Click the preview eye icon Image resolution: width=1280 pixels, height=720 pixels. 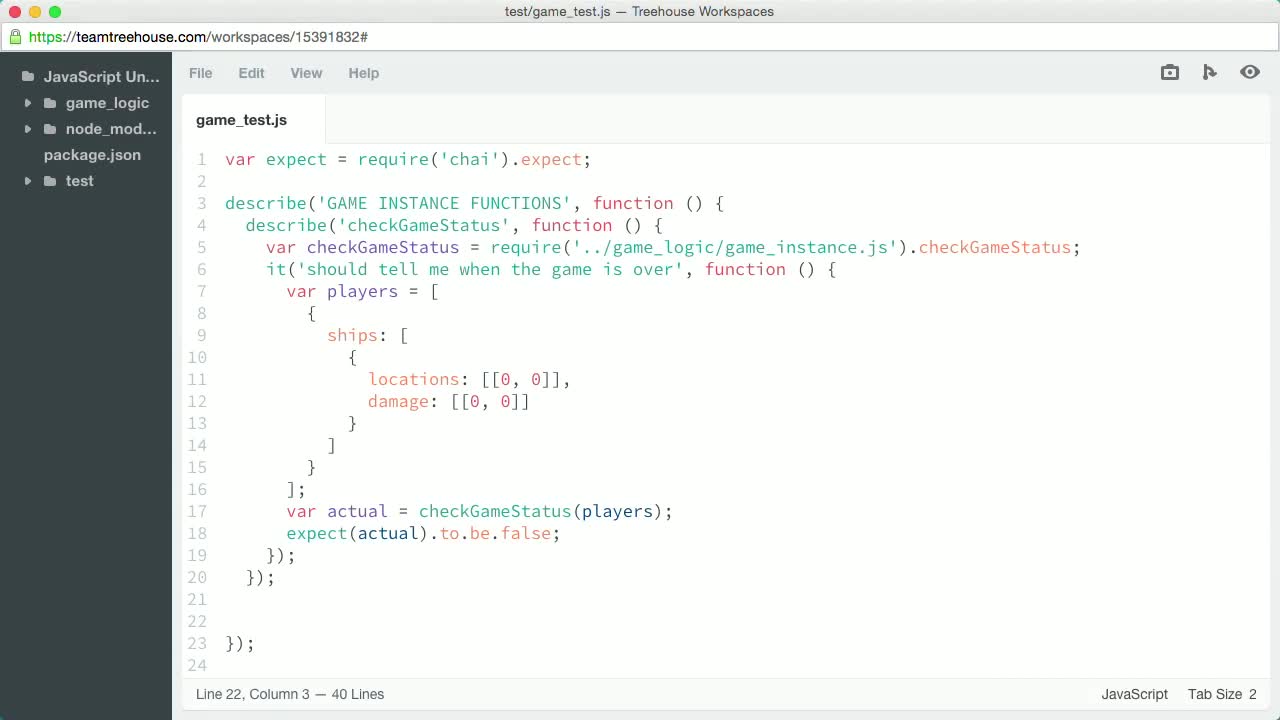point(1250,72)
